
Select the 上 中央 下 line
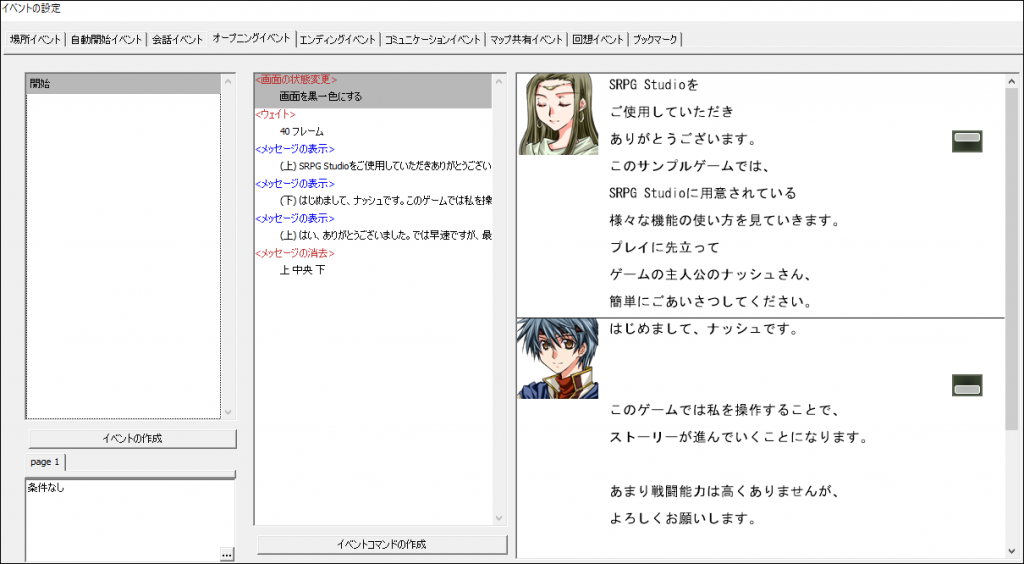coord(302,270)
